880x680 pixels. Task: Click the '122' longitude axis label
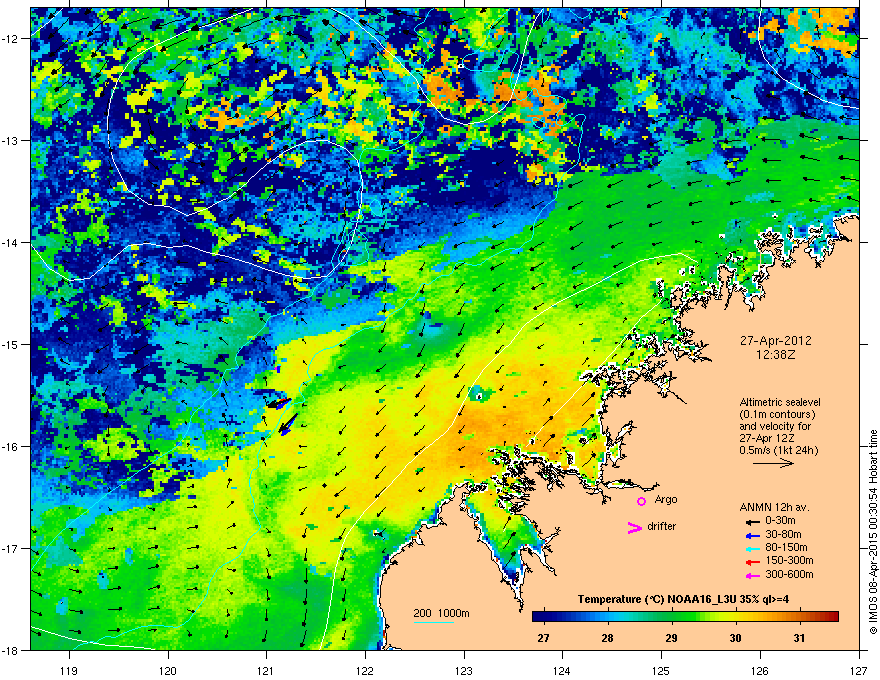365,670
